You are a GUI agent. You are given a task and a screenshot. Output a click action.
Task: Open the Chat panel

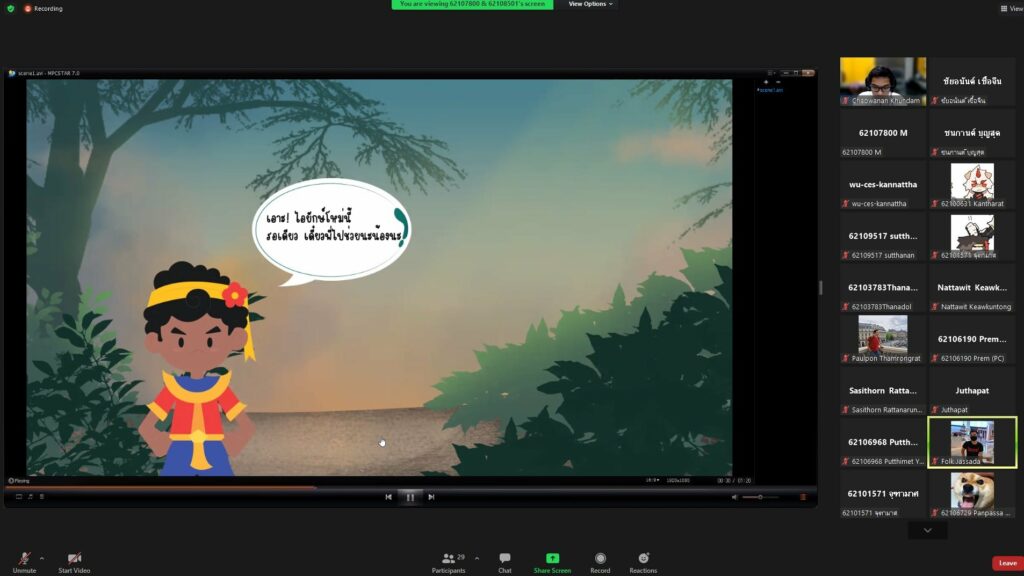(504, 558)
